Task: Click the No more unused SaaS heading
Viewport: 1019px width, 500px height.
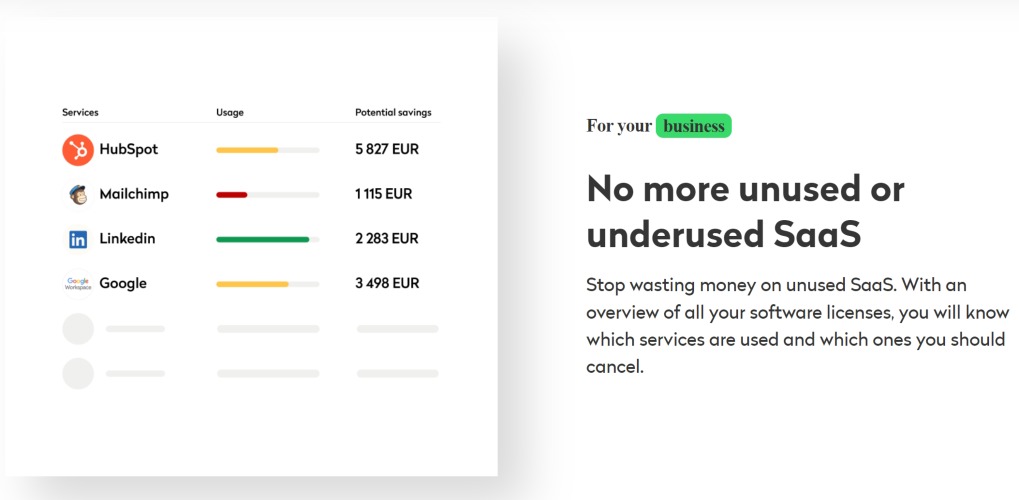Action: (745, 211)
